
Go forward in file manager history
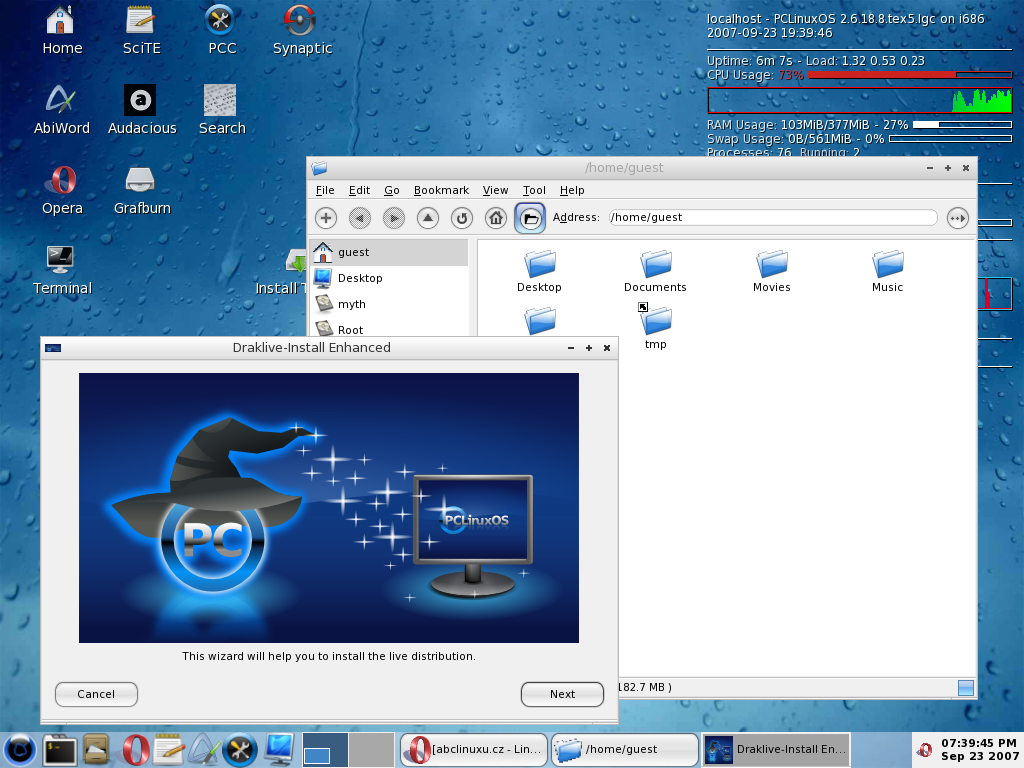[x=394, y=217]
